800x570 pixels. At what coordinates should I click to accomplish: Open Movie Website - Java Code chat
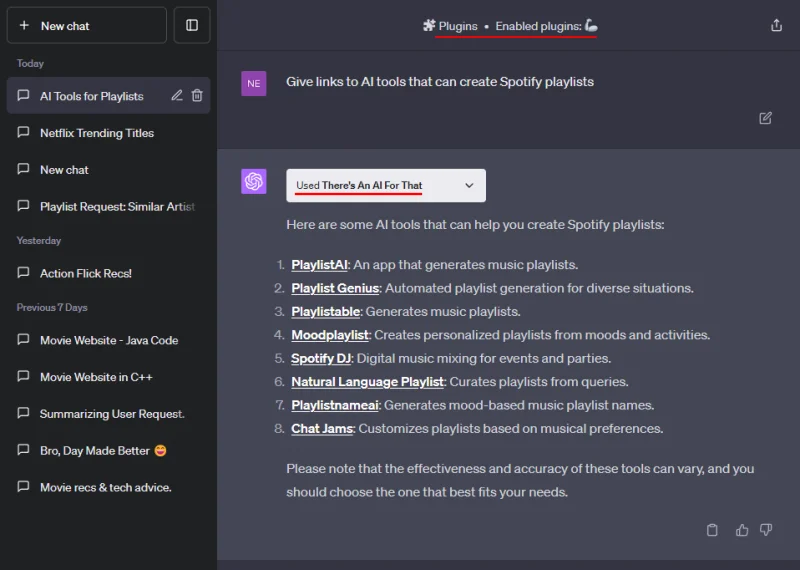pos(109,340)
